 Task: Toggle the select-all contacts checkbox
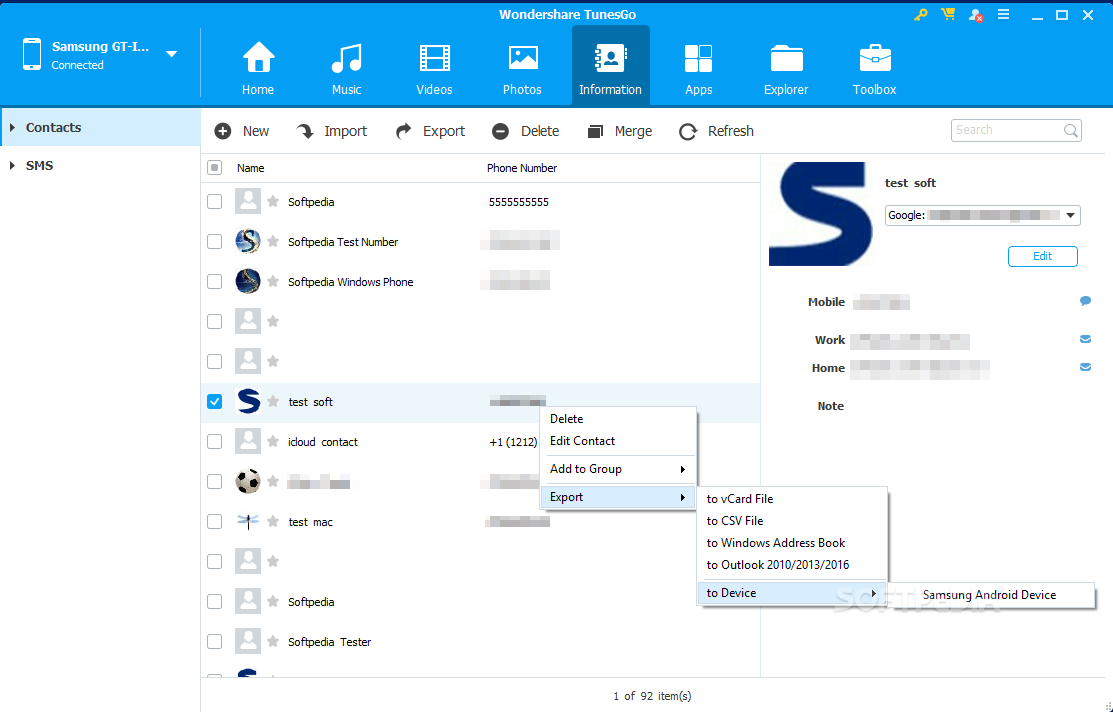pos(214,168)
